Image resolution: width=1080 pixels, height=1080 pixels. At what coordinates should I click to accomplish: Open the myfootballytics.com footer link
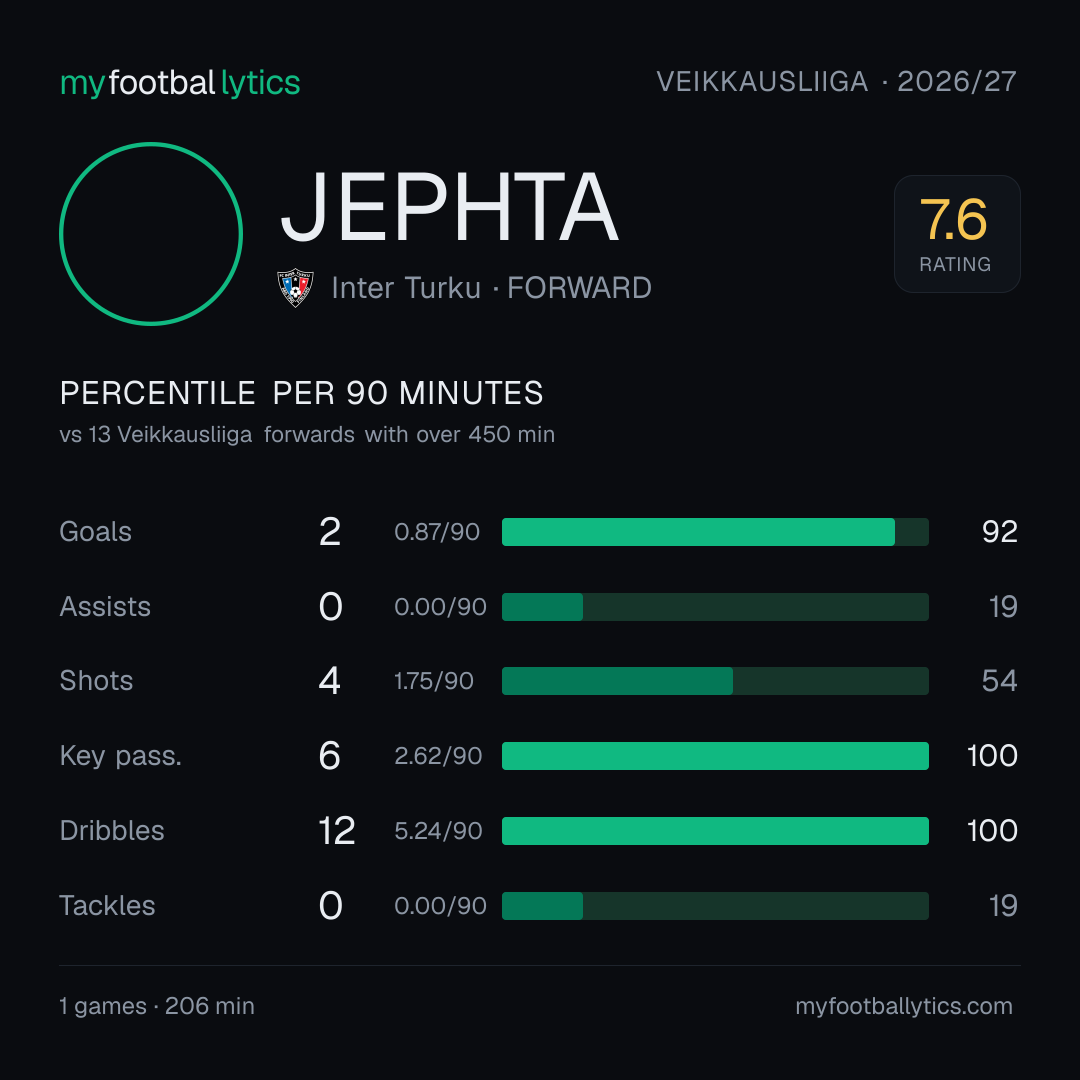coord(904,1006)
